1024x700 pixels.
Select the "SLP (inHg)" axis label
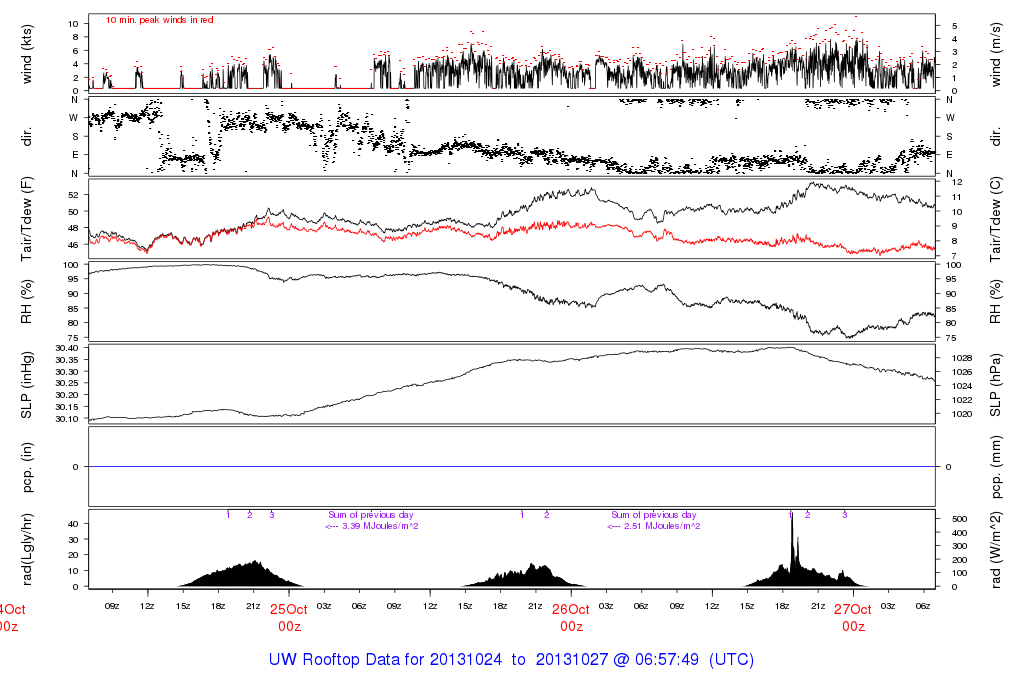(26, 385)
